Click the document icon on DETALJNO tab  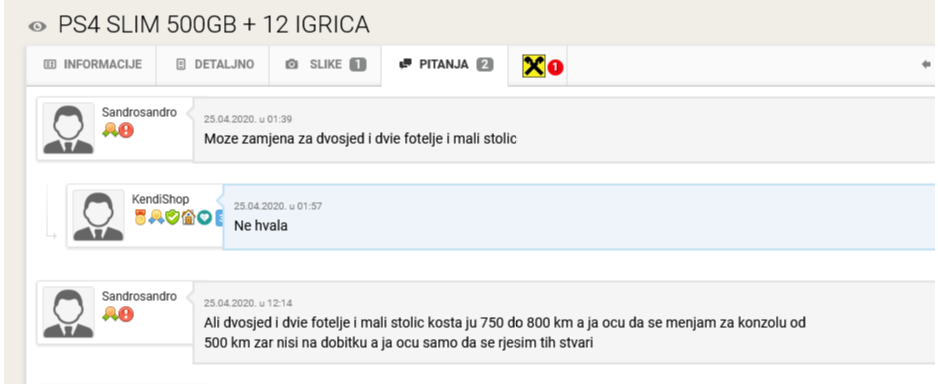pos(181,65)
